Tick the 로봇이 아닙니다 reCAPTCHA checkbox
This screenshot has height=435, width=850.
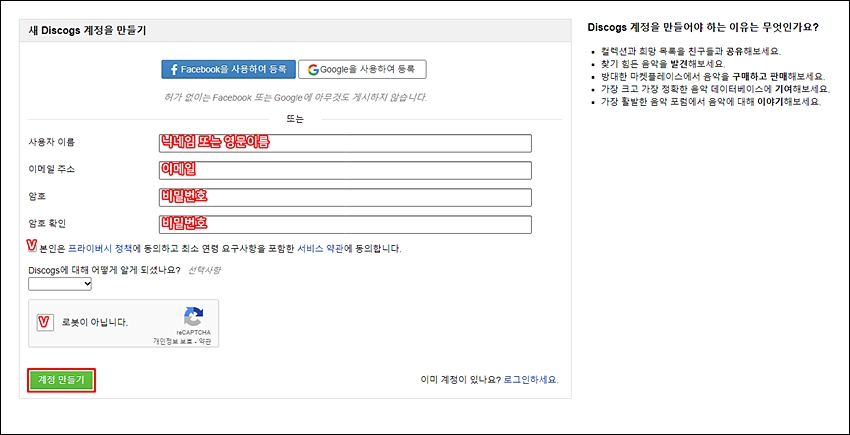pyautogui.click(x=45, y=323)
